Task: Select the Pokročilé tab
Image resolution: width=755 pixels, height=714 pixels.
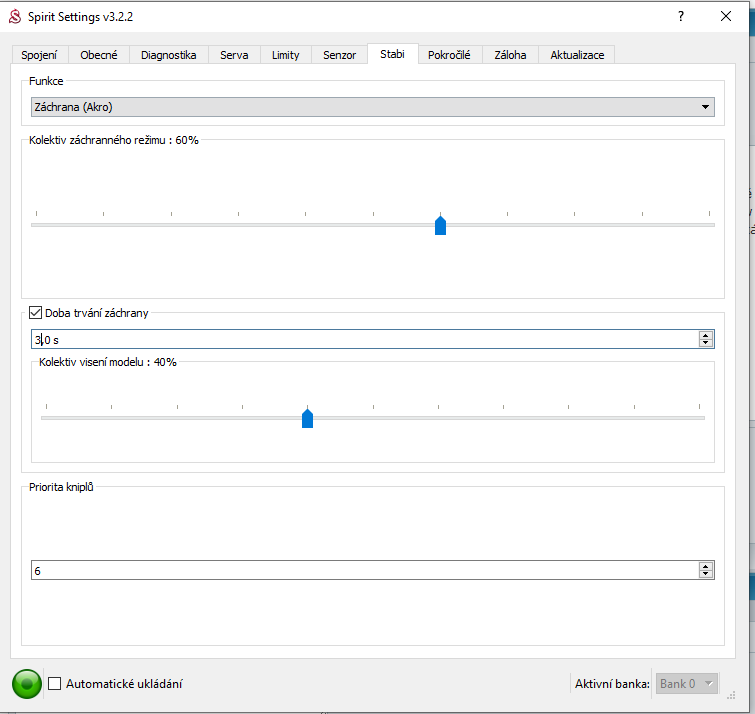Action: [449, 55]
